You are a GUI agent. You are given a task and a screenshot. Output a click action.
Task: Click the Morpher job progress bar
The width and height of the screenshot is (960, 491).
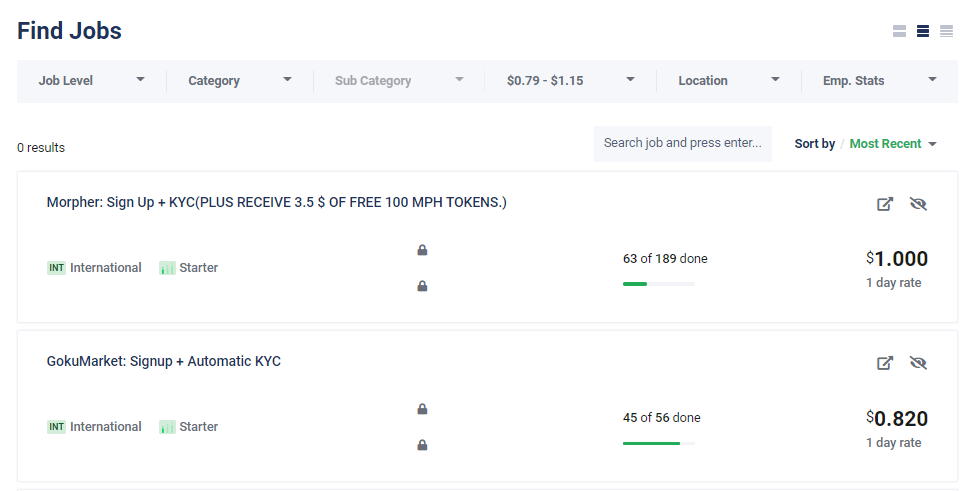[x=658, y=284]
